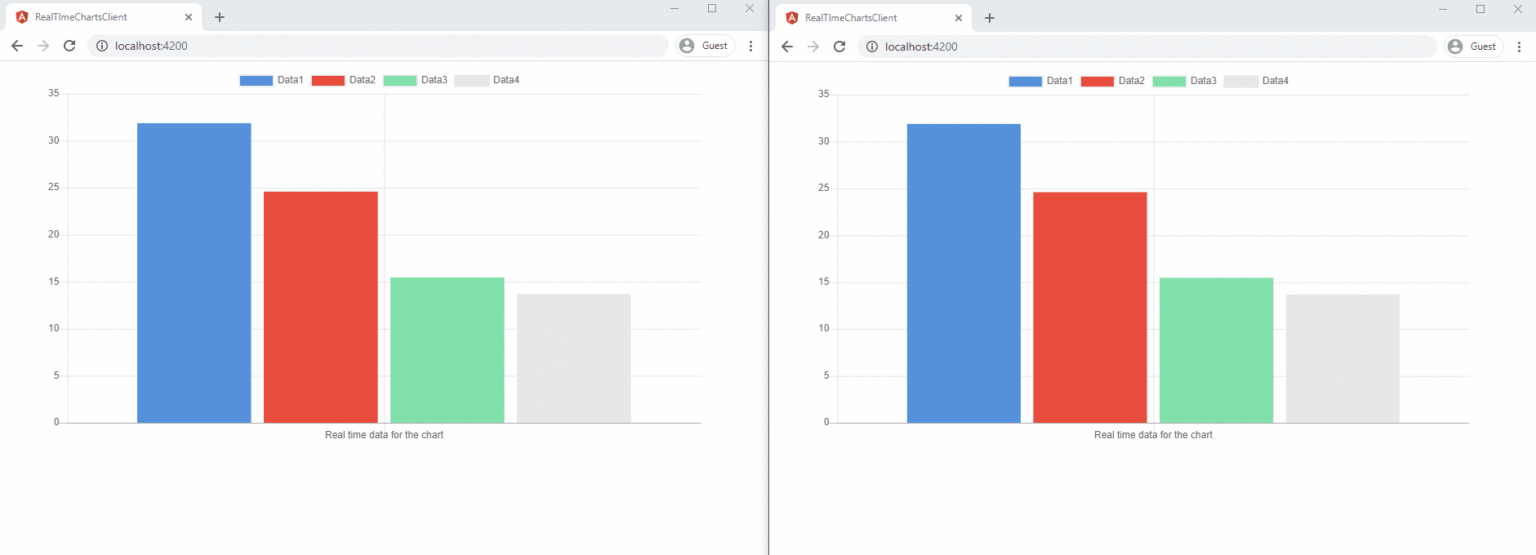Click blue Data1 bar in left chart
The image size is (1536, 555).
[194, 272]
